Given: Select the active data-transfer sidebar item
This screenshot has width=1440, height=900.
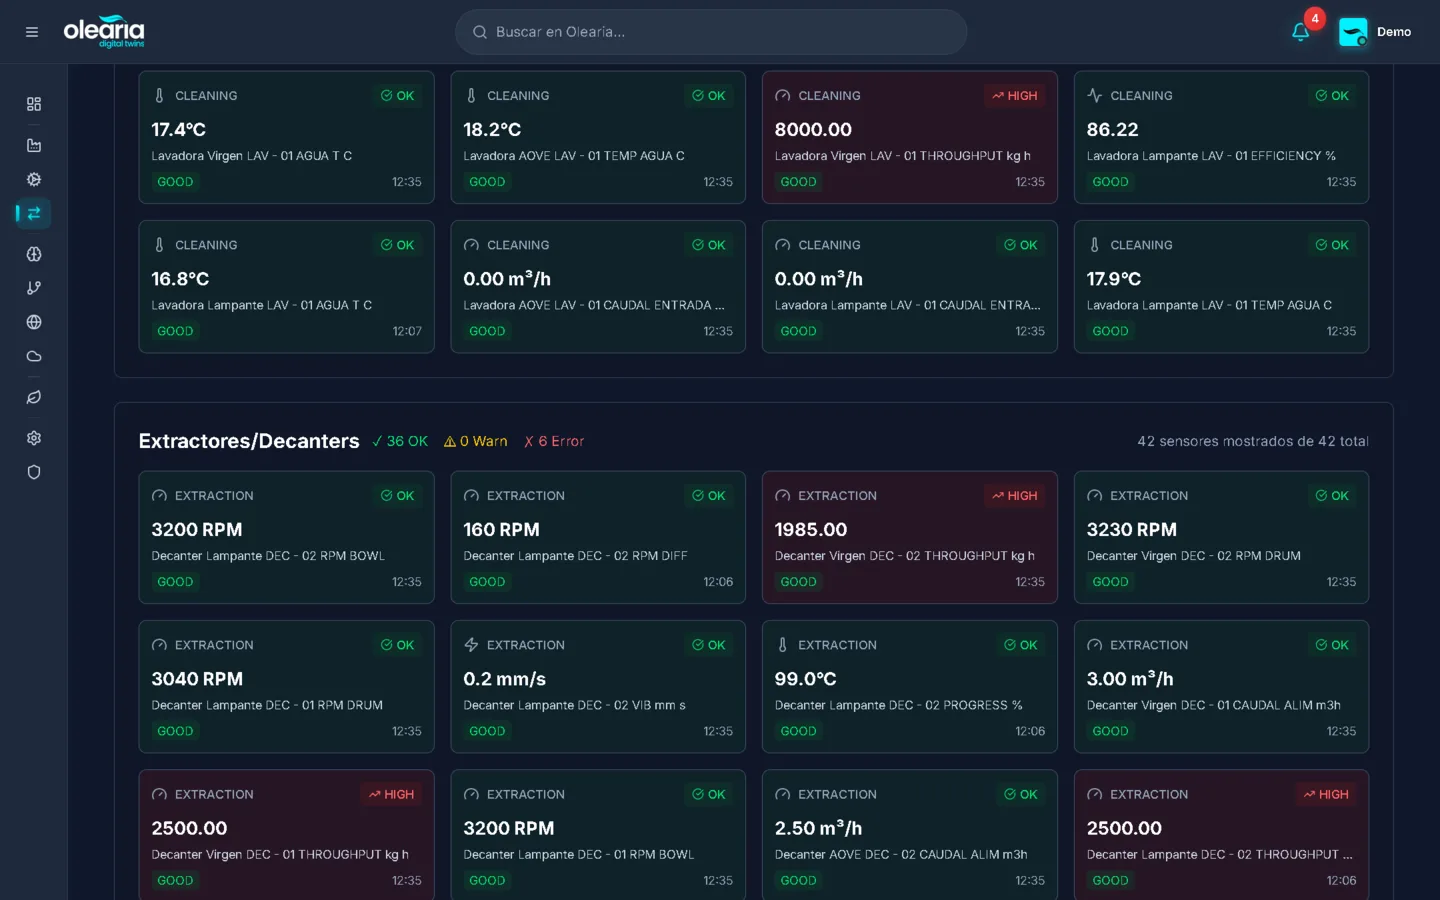Looking at the screenshot, I should (33, 213).
